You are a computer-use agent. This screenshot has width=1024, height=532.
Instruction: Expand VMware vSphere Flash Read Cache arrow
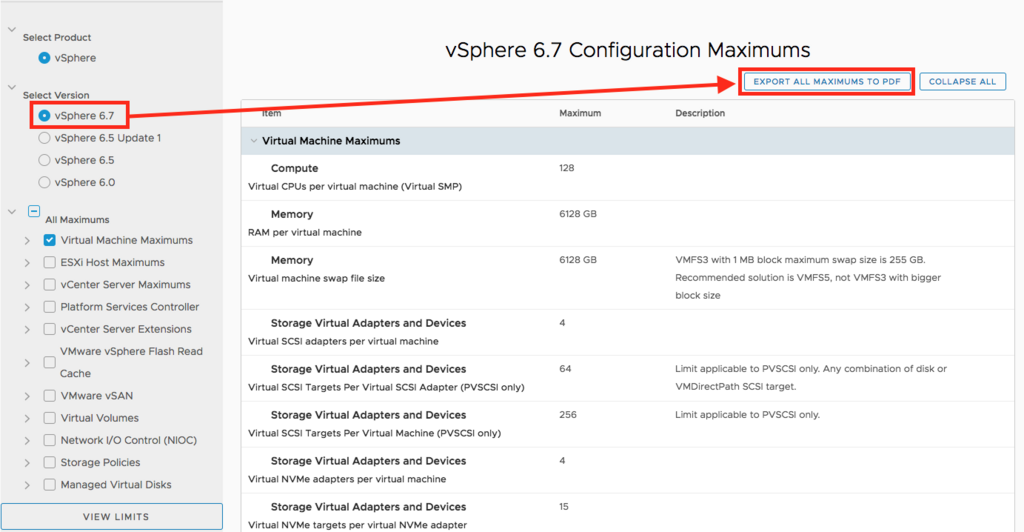(27, 363)
